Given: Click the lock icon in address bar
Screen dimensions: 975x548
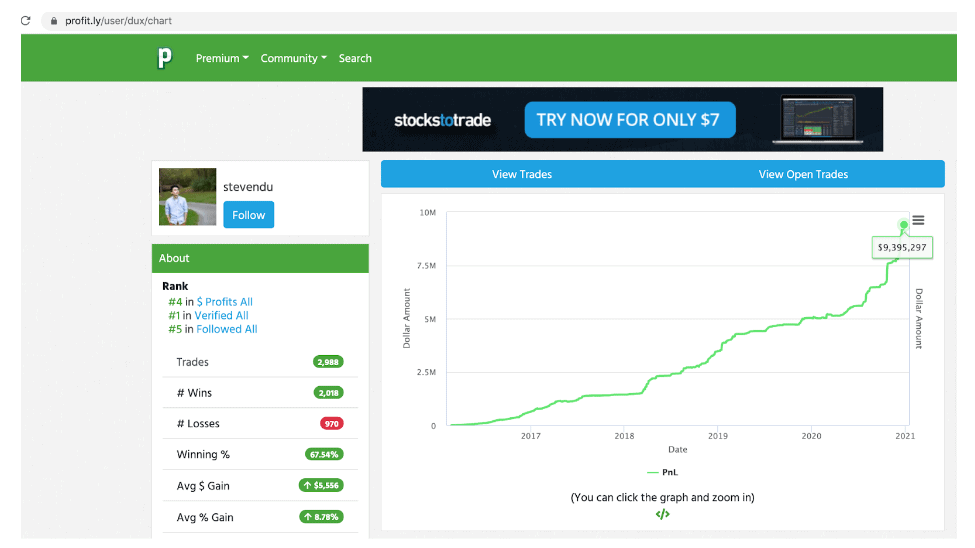Looking at the screenshot, I should 54,21.
